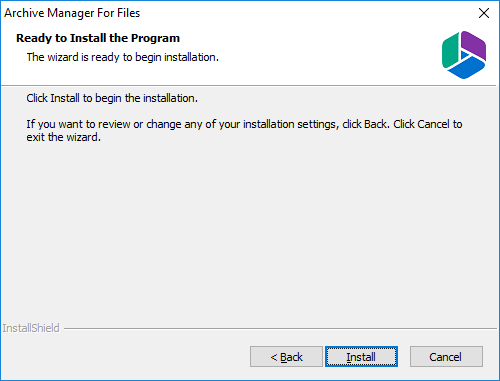Cancel the setup wizard
The image size is (500, 381).
click(x=446, y=357)
